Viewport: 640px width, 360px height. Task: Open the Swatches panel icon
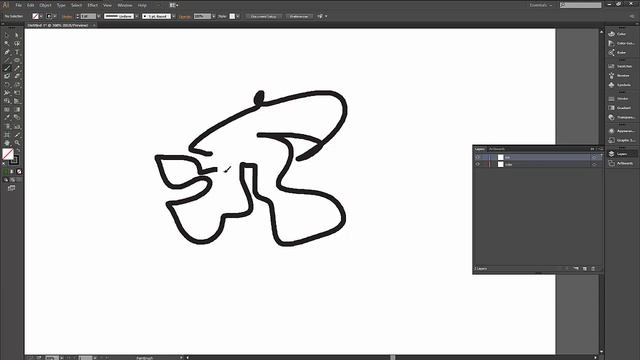611,66
